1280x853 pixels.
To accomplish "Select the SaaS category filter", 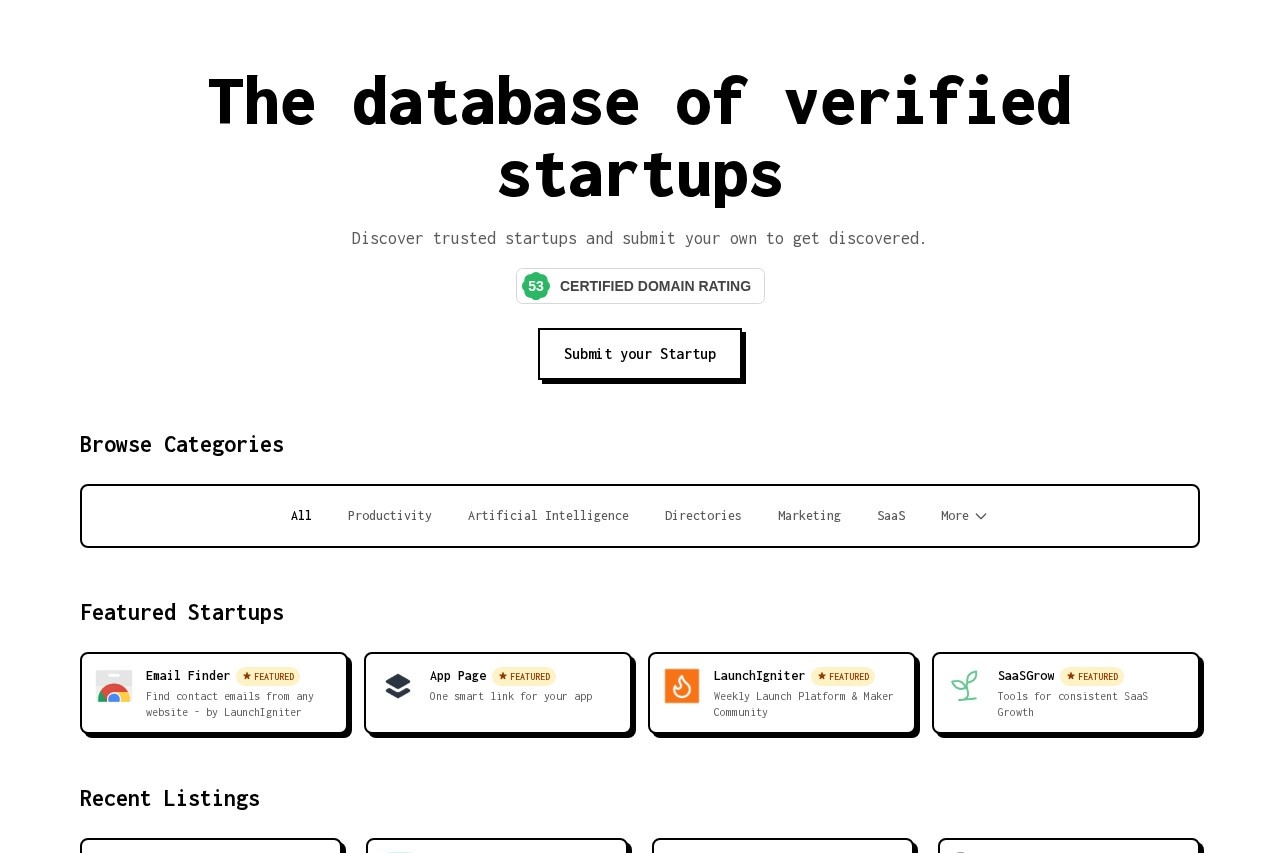I will tap(891, 515).
